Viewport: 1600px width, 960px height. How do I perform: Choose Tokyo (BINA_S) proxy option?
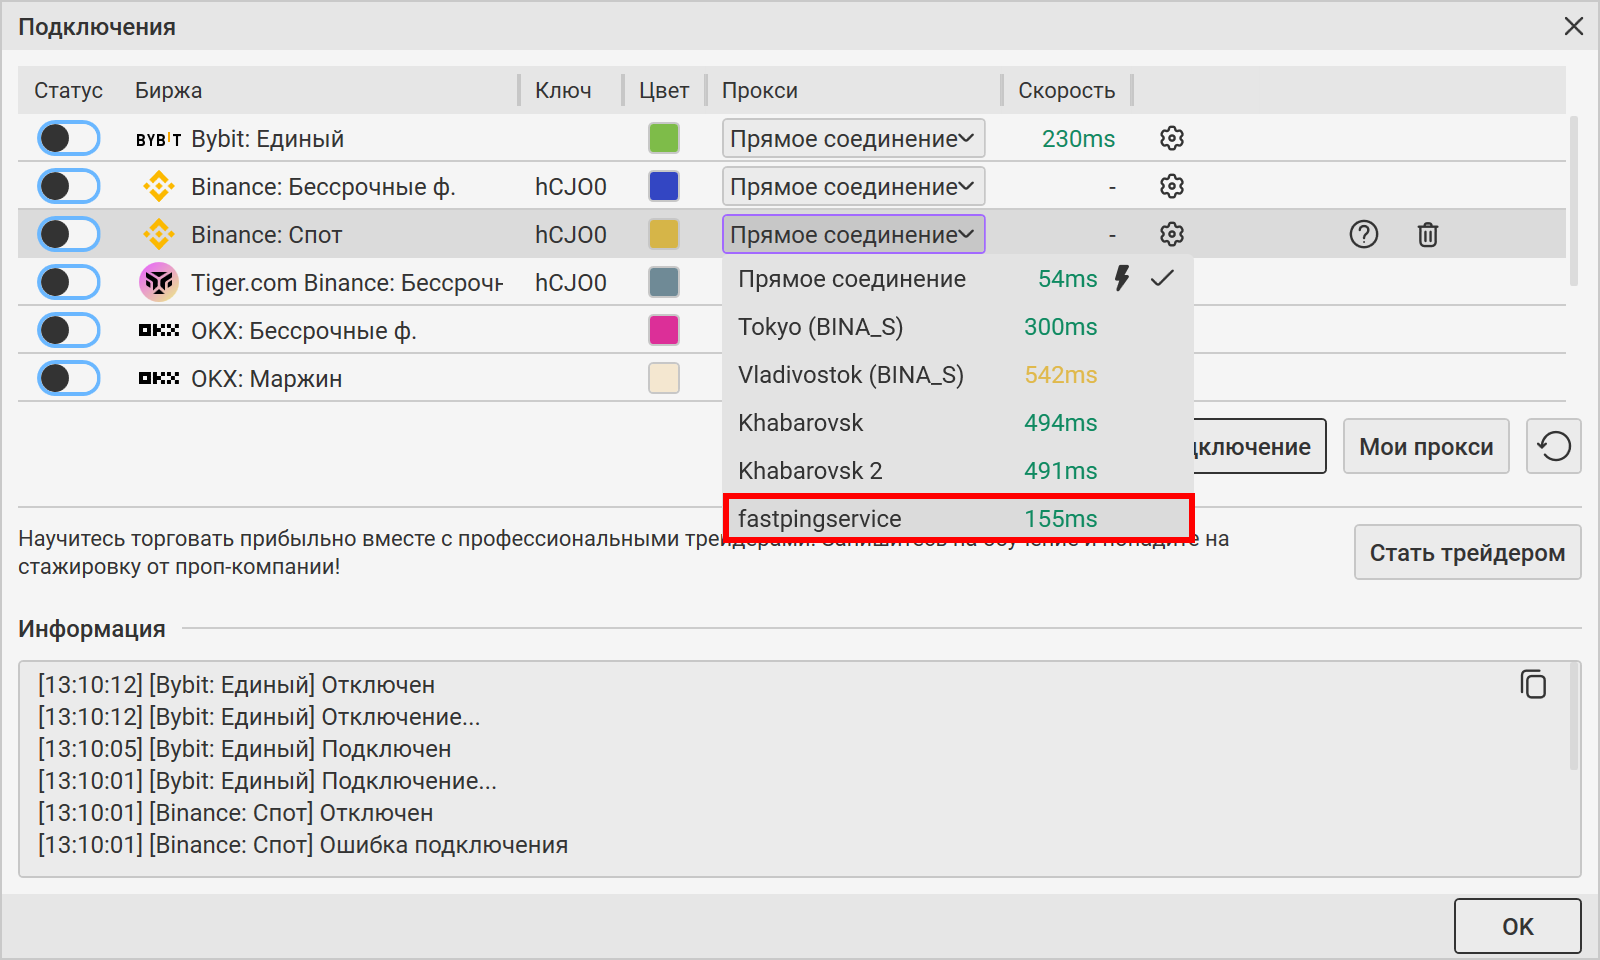coord(957,327)
